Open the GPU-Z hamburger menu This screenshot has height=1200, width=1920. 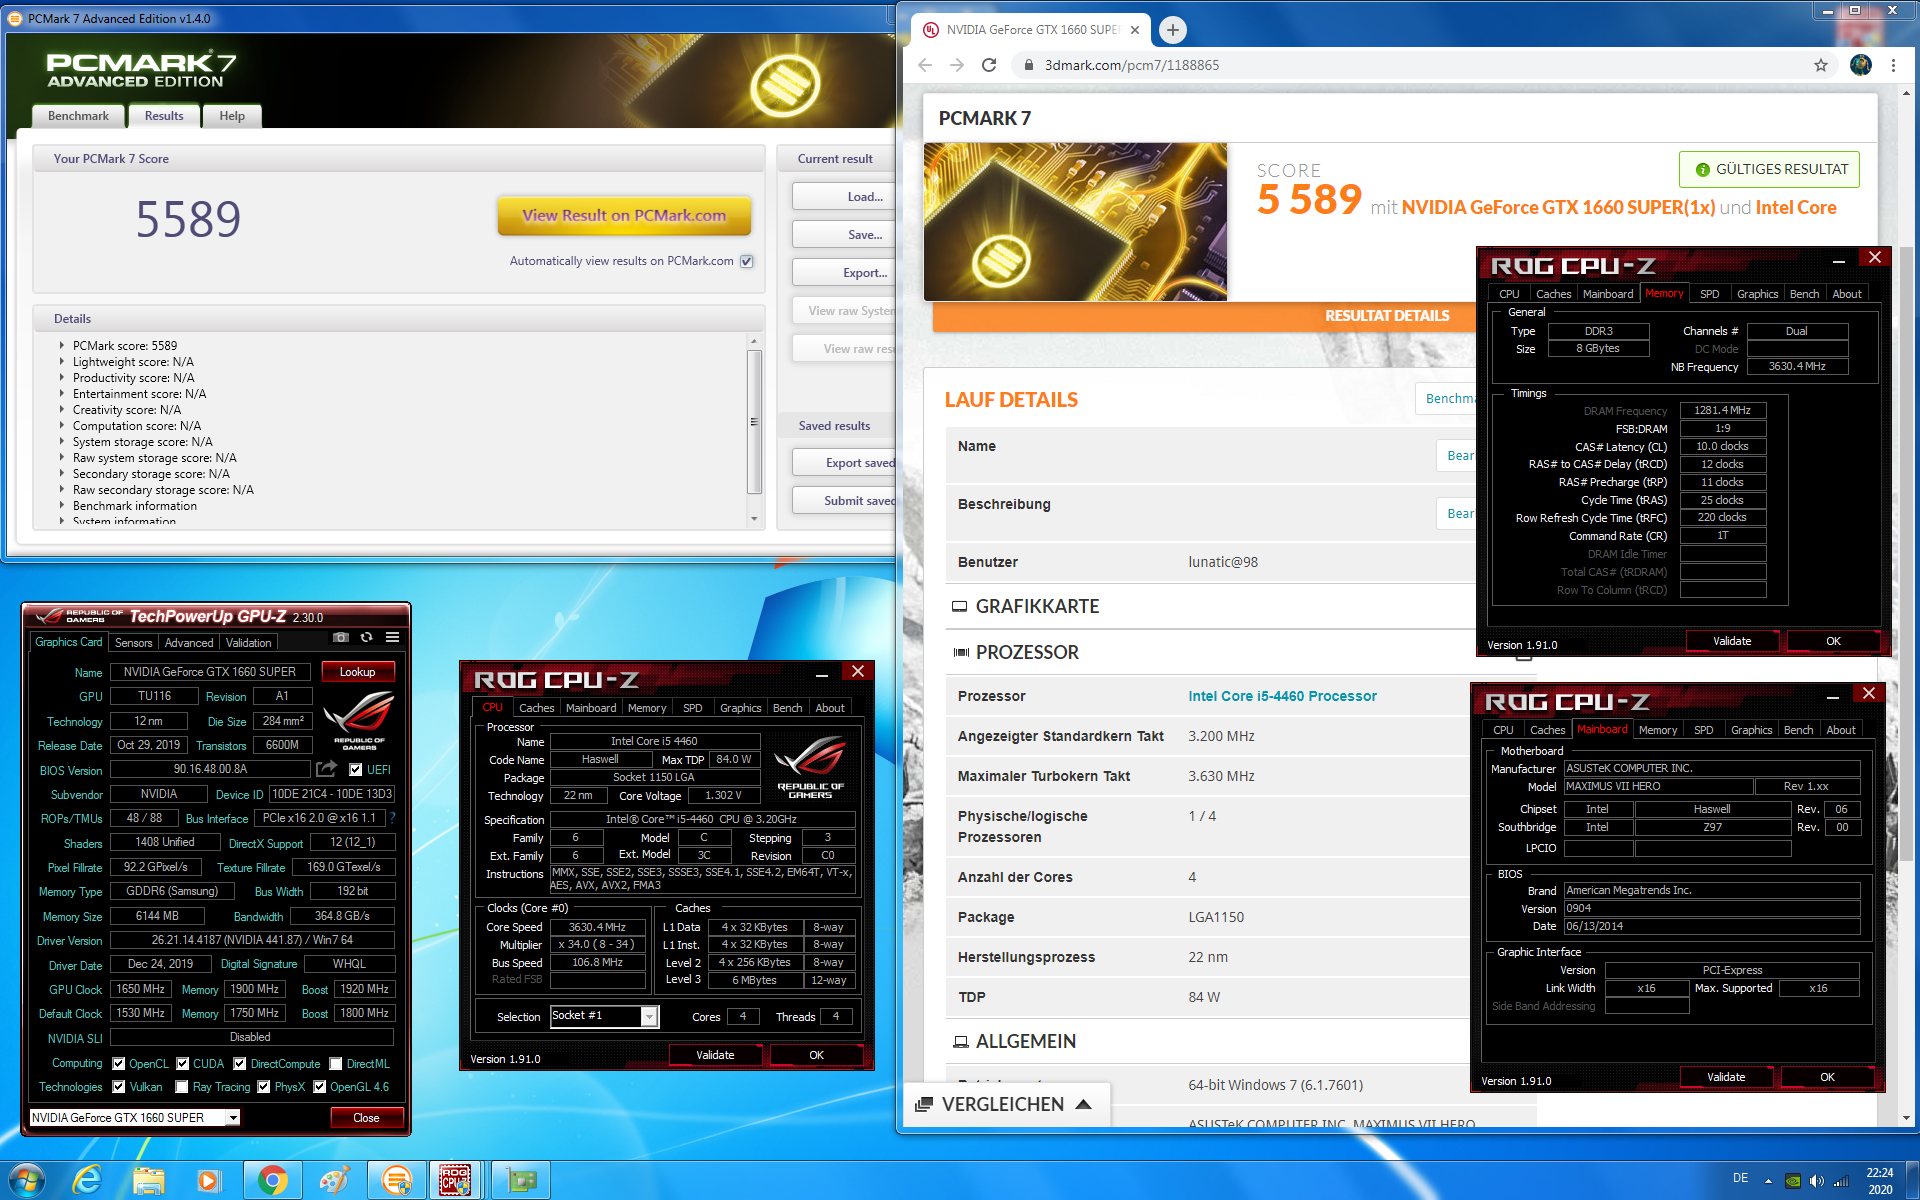tap(392, 638)
